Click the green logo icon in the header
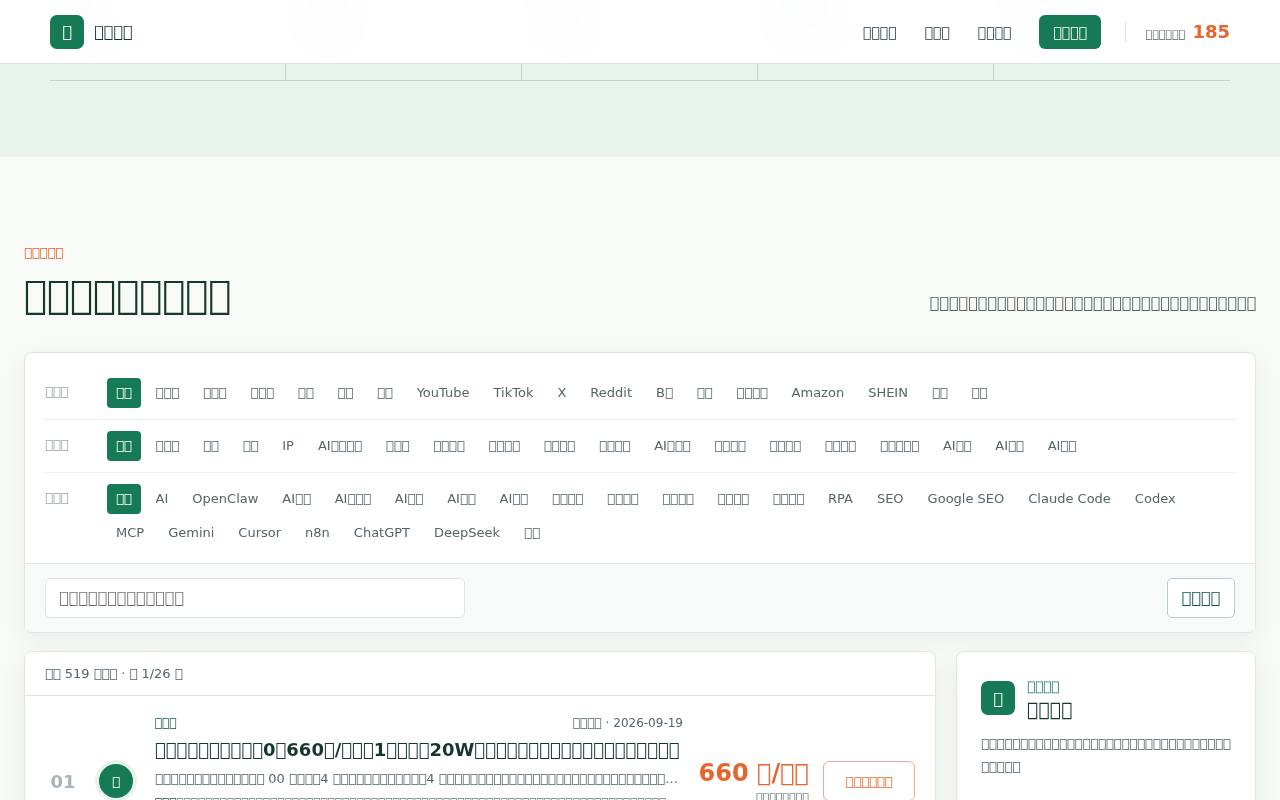Image resolution: width=1280 pixels, height=800 pixels. coord(67,32)
